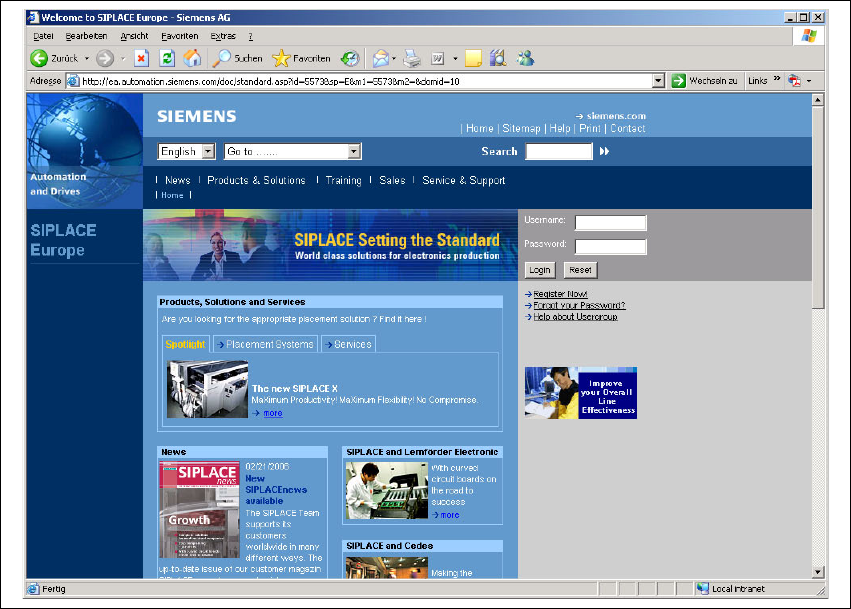Open Improve your Overall Line Effectiveness banner

581,392
